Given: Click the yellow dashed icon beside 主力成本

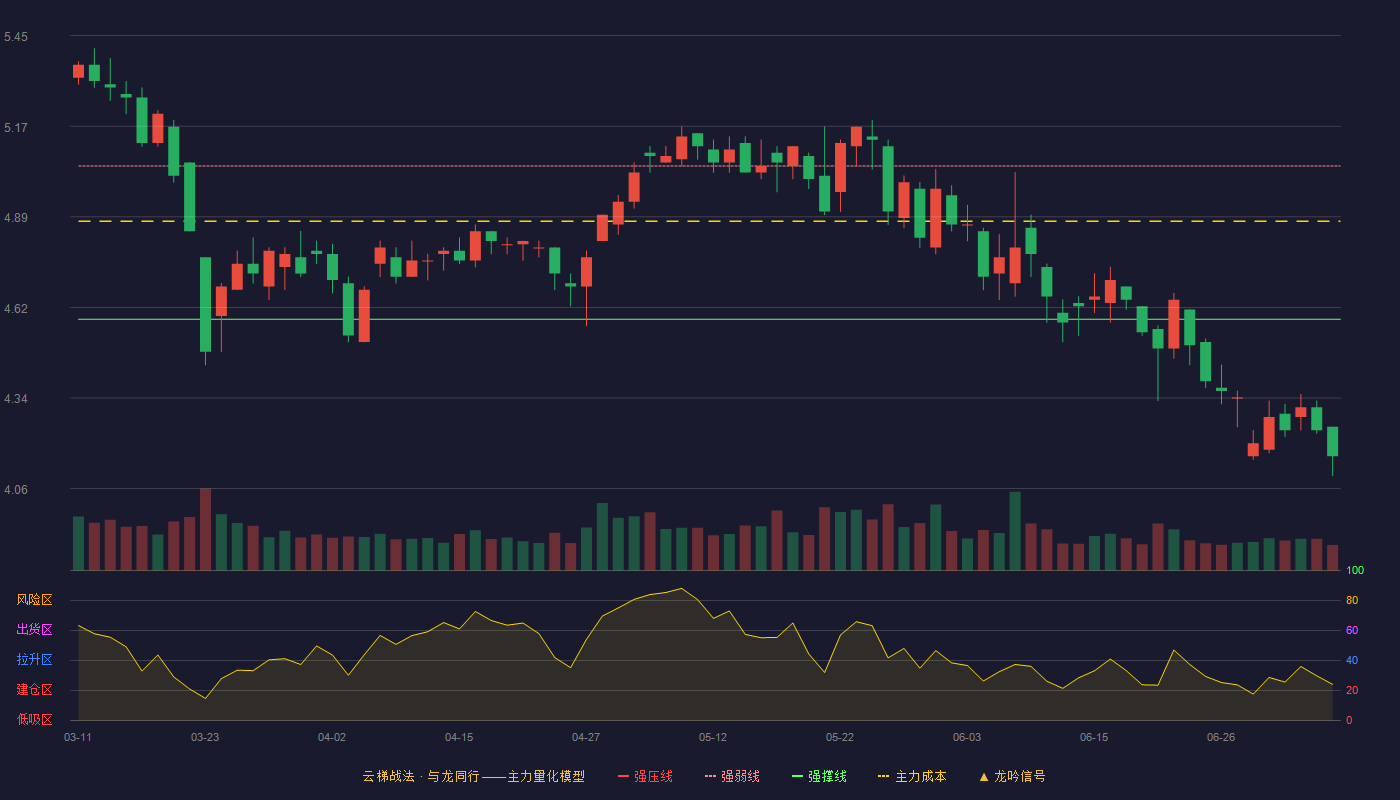Looking at the screenshot, I should pos(884,776).
